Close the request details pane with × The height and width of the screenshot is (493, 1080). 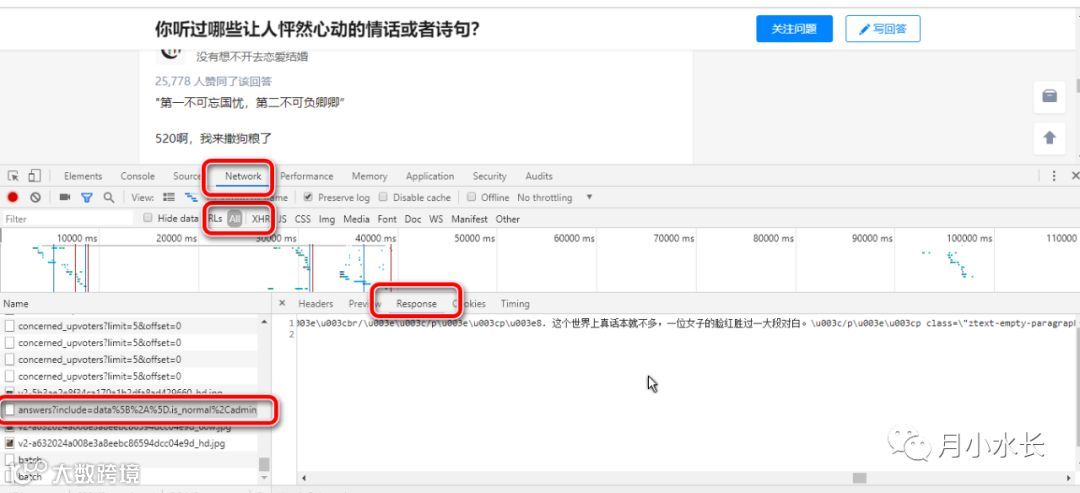click(x=282, y=303)
